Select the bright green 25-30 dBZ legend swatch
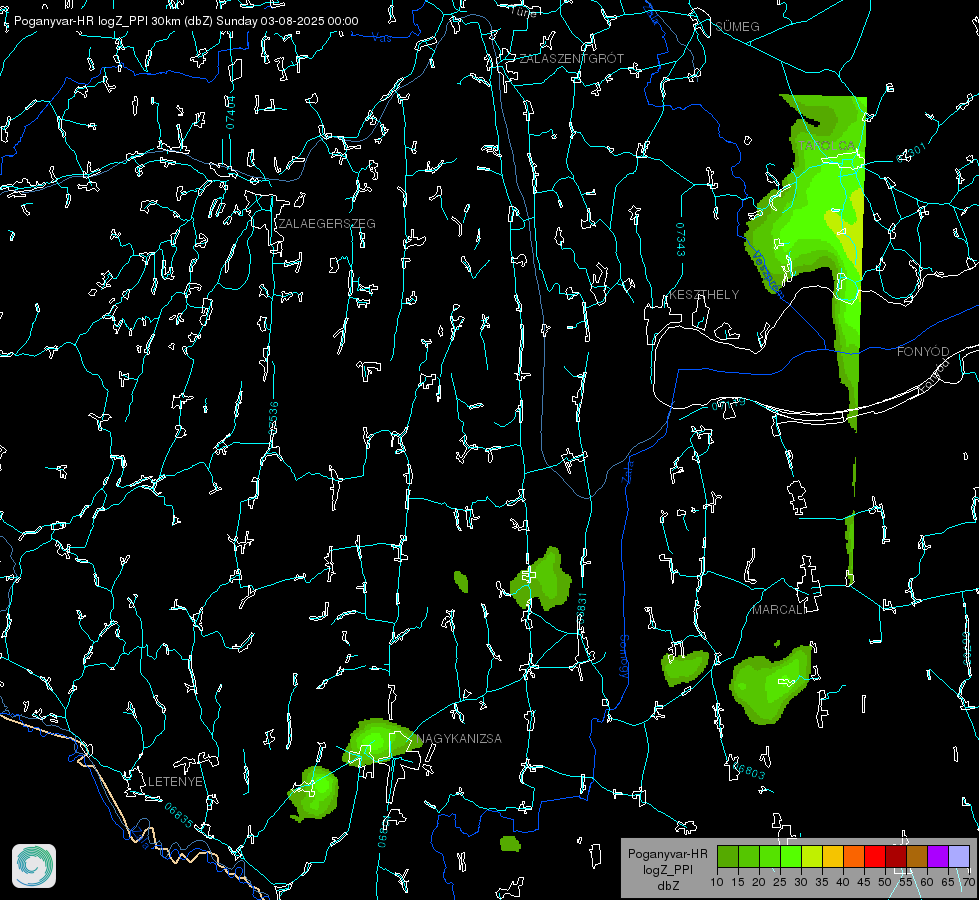Viewport: 979px width, 900px height. (791, 856)
